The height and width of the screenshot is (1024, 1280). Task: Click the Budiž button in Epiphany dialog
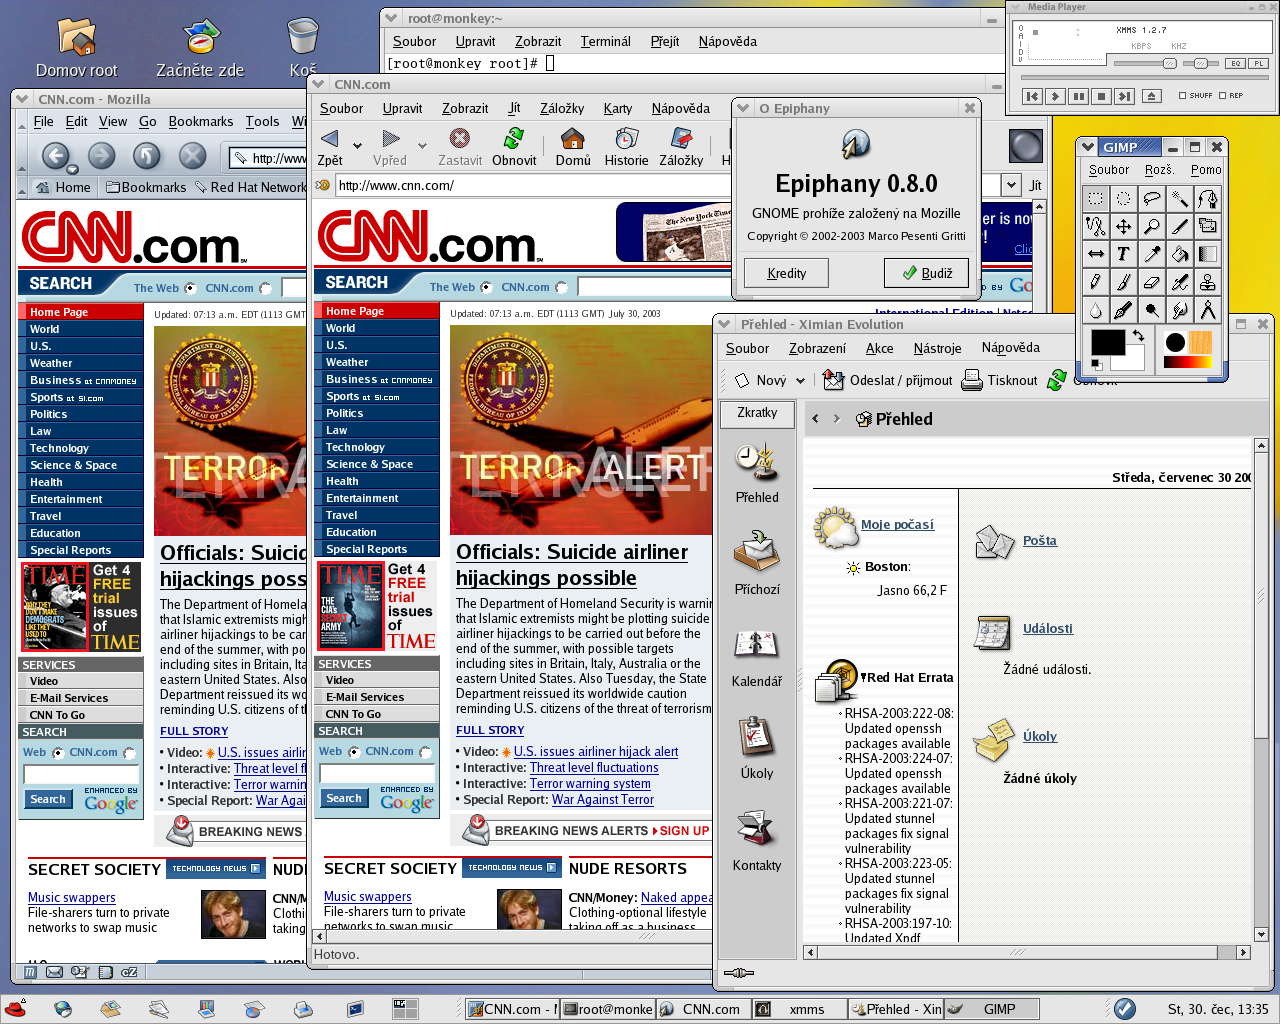(926, 273)
